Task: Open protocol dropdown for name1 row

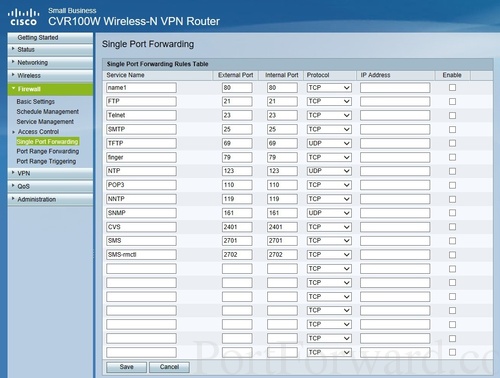Action: pos(329,88)
